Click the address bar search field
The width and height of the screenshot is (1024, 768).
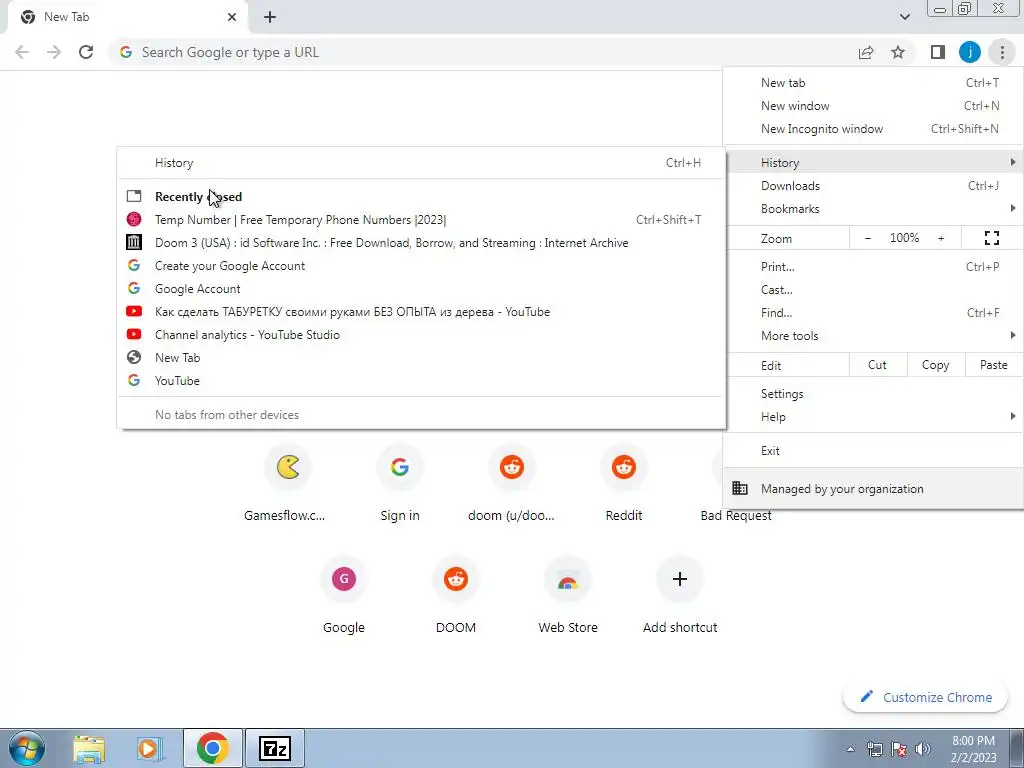pyautogui.click(x=483, y=52)
